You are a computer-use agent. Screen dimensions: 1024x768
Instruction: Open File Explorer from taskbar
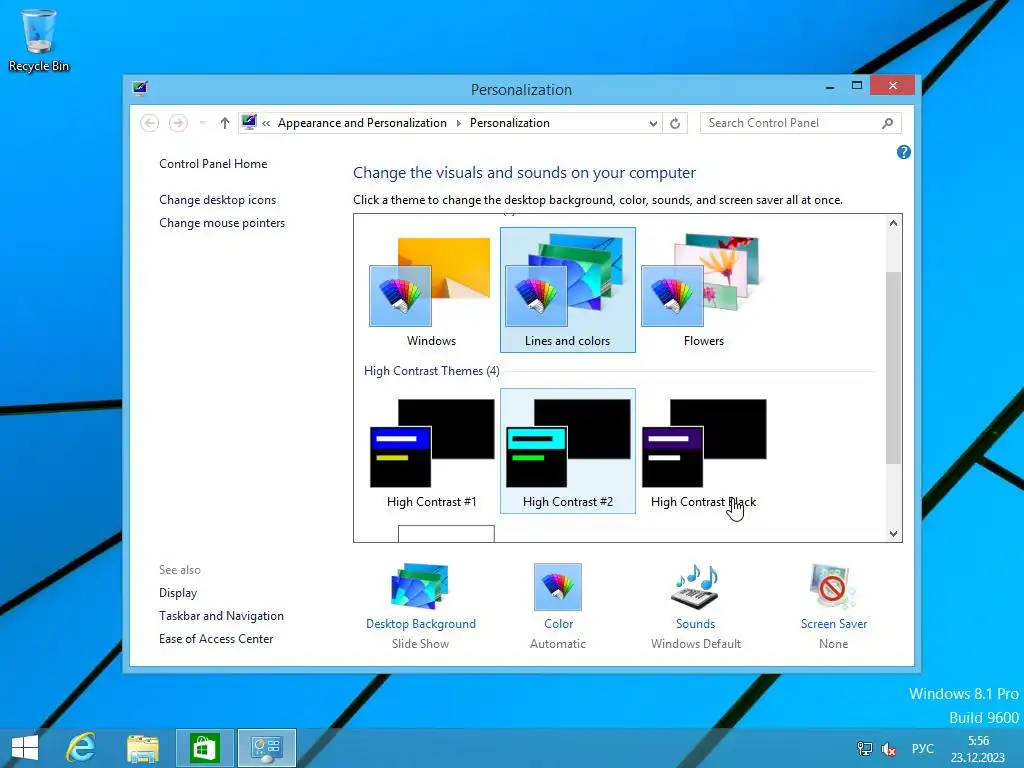[143, 748]
